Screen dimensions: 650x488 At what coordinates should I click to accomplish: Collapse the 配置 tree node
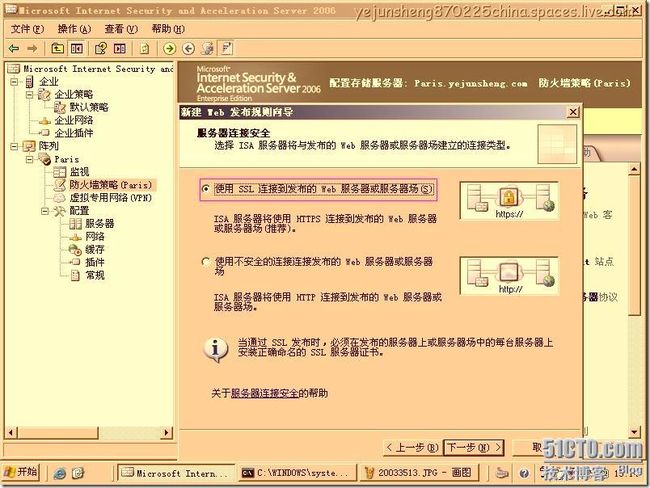click(x=45, y=211)
